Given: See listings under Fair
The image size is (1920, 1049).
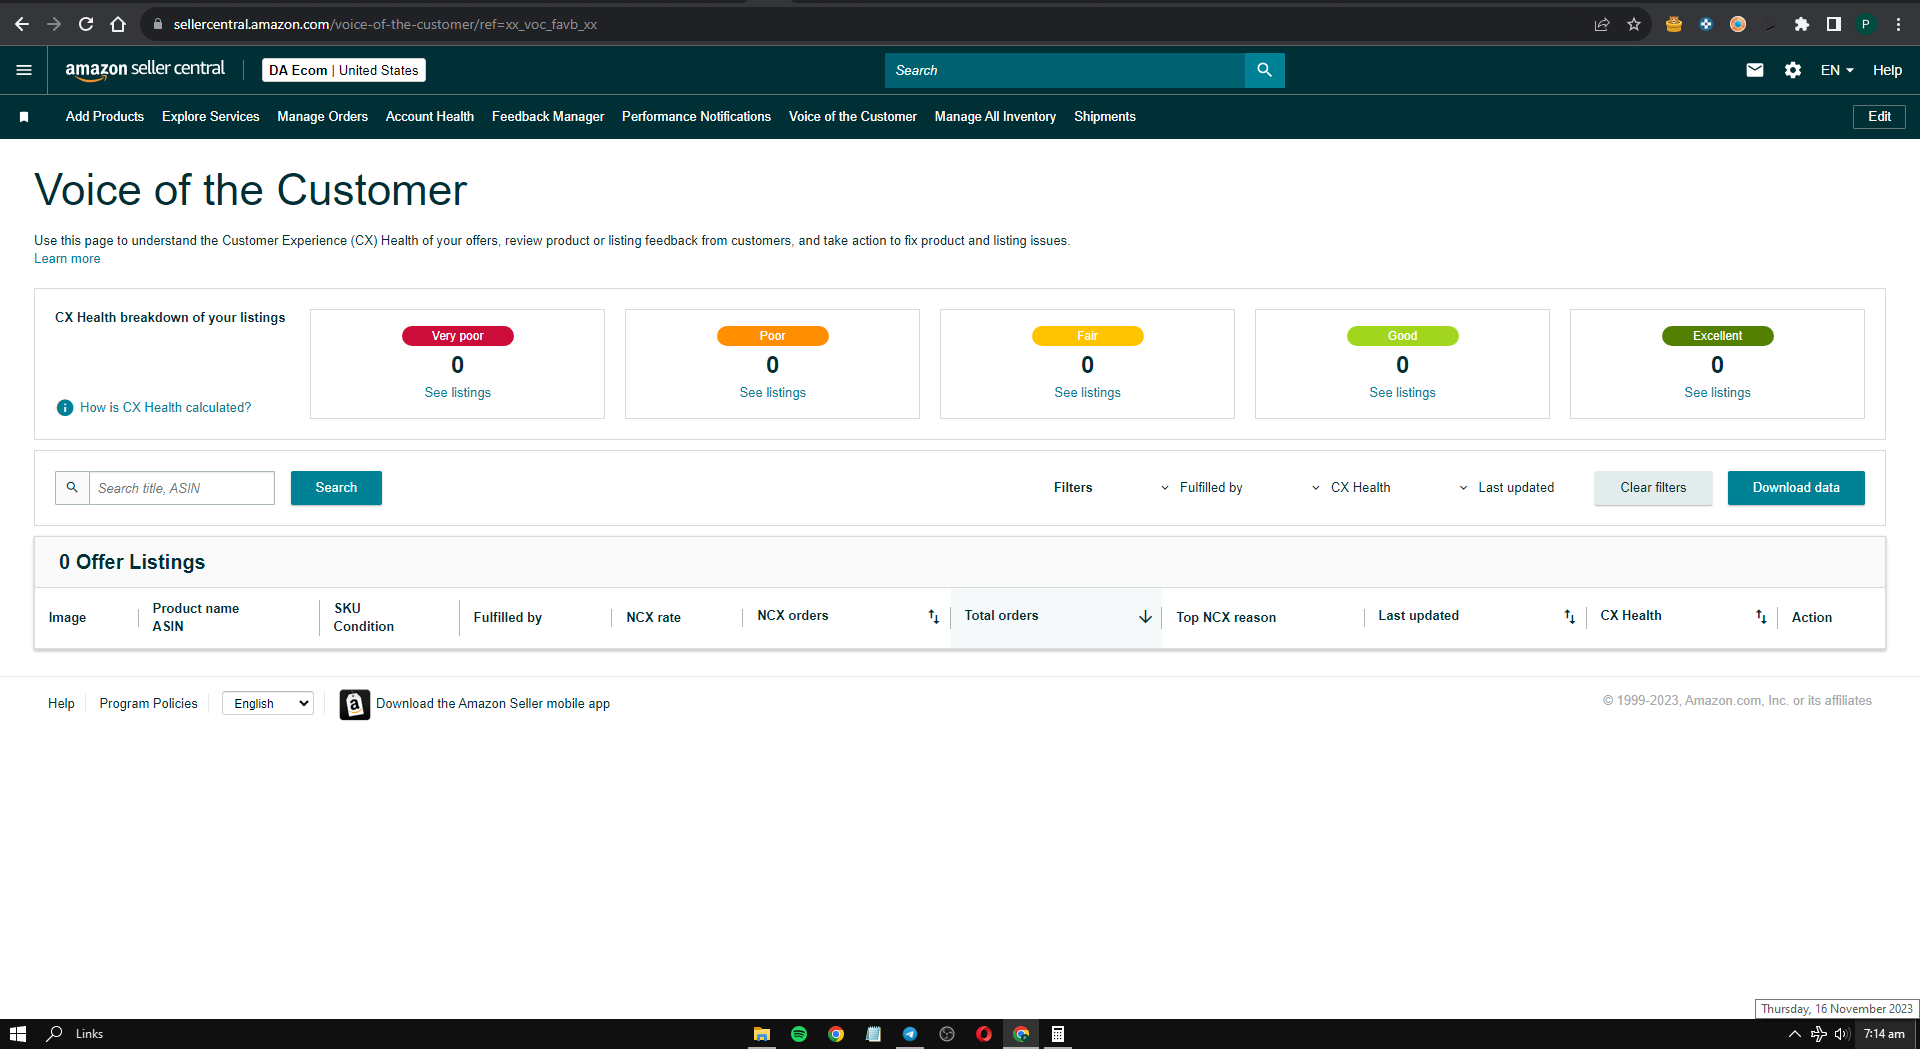Looking at the screenshot, I should 1088,393.
